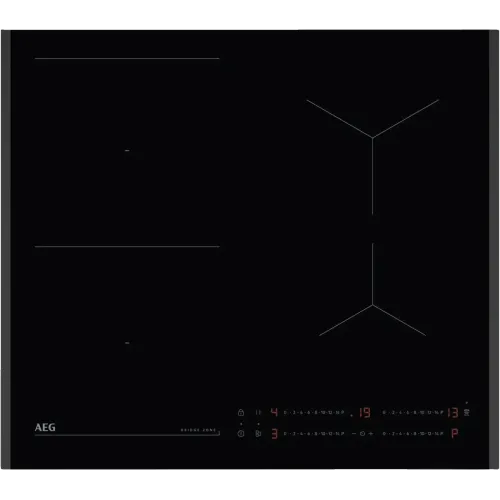Tap the red 3 heat level display
500x500 pixels.
[274, 434]
